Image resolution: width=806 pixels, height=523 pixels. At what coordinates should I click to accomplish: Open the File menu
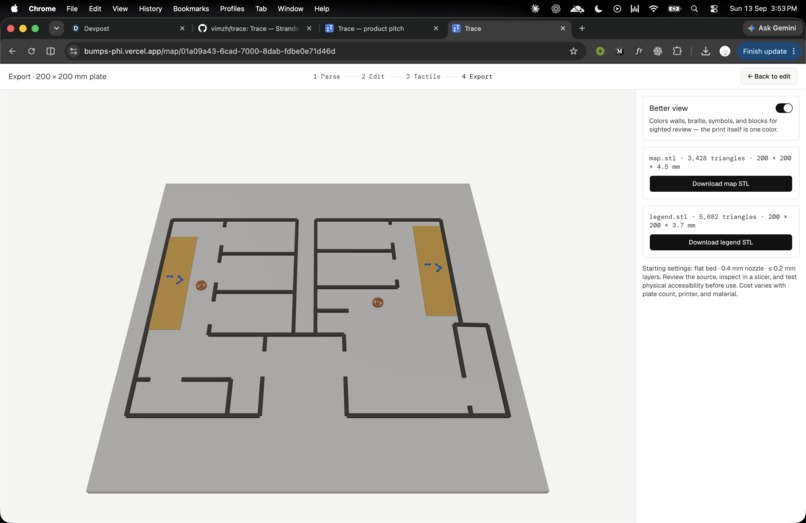pyautogui.click(x=72, y=9)
